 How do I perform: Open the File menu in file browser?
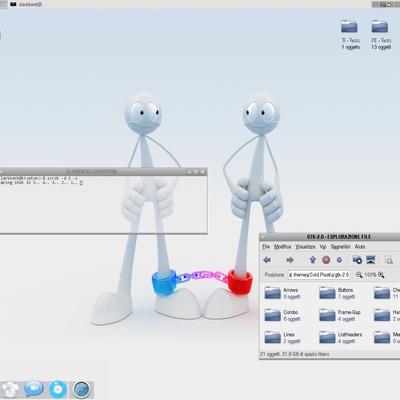point(266,247)
